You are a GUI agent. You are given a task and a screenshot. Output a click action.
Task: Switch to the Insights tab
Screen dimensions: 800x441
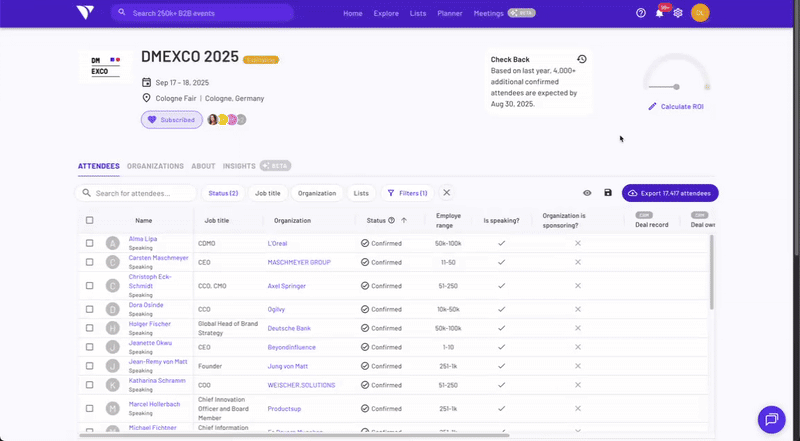(239, 166)
